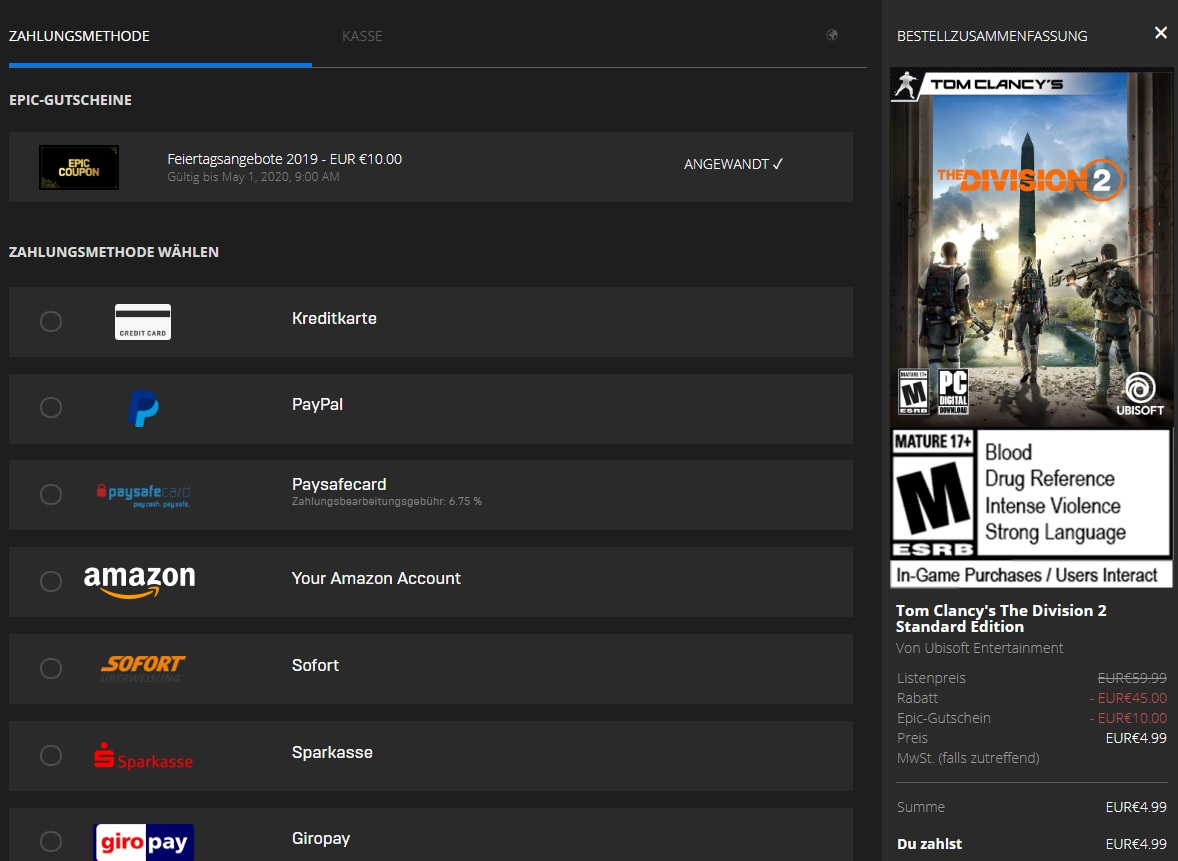This screenshot has height=861, width=1178.
Task: Open the globe language icon
Action: [x=832, y=35]
